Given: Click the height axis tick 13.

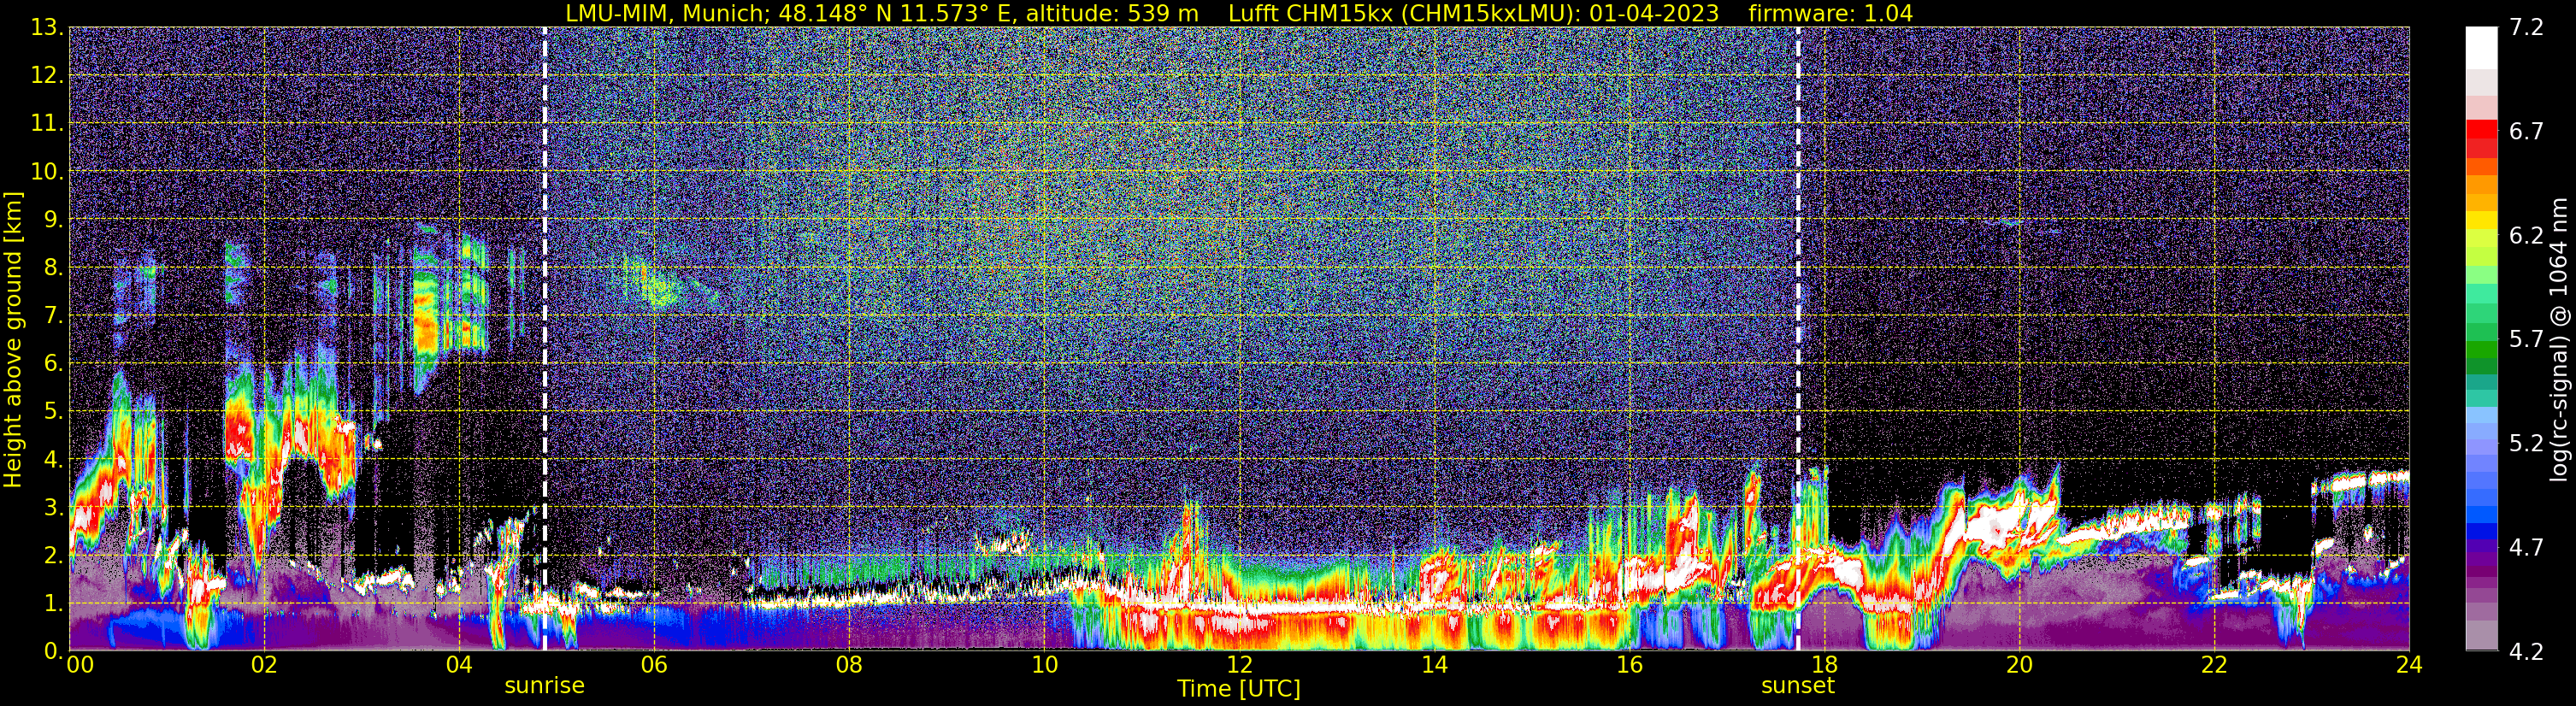Looking at the screenshot, I should pos(47,27).
